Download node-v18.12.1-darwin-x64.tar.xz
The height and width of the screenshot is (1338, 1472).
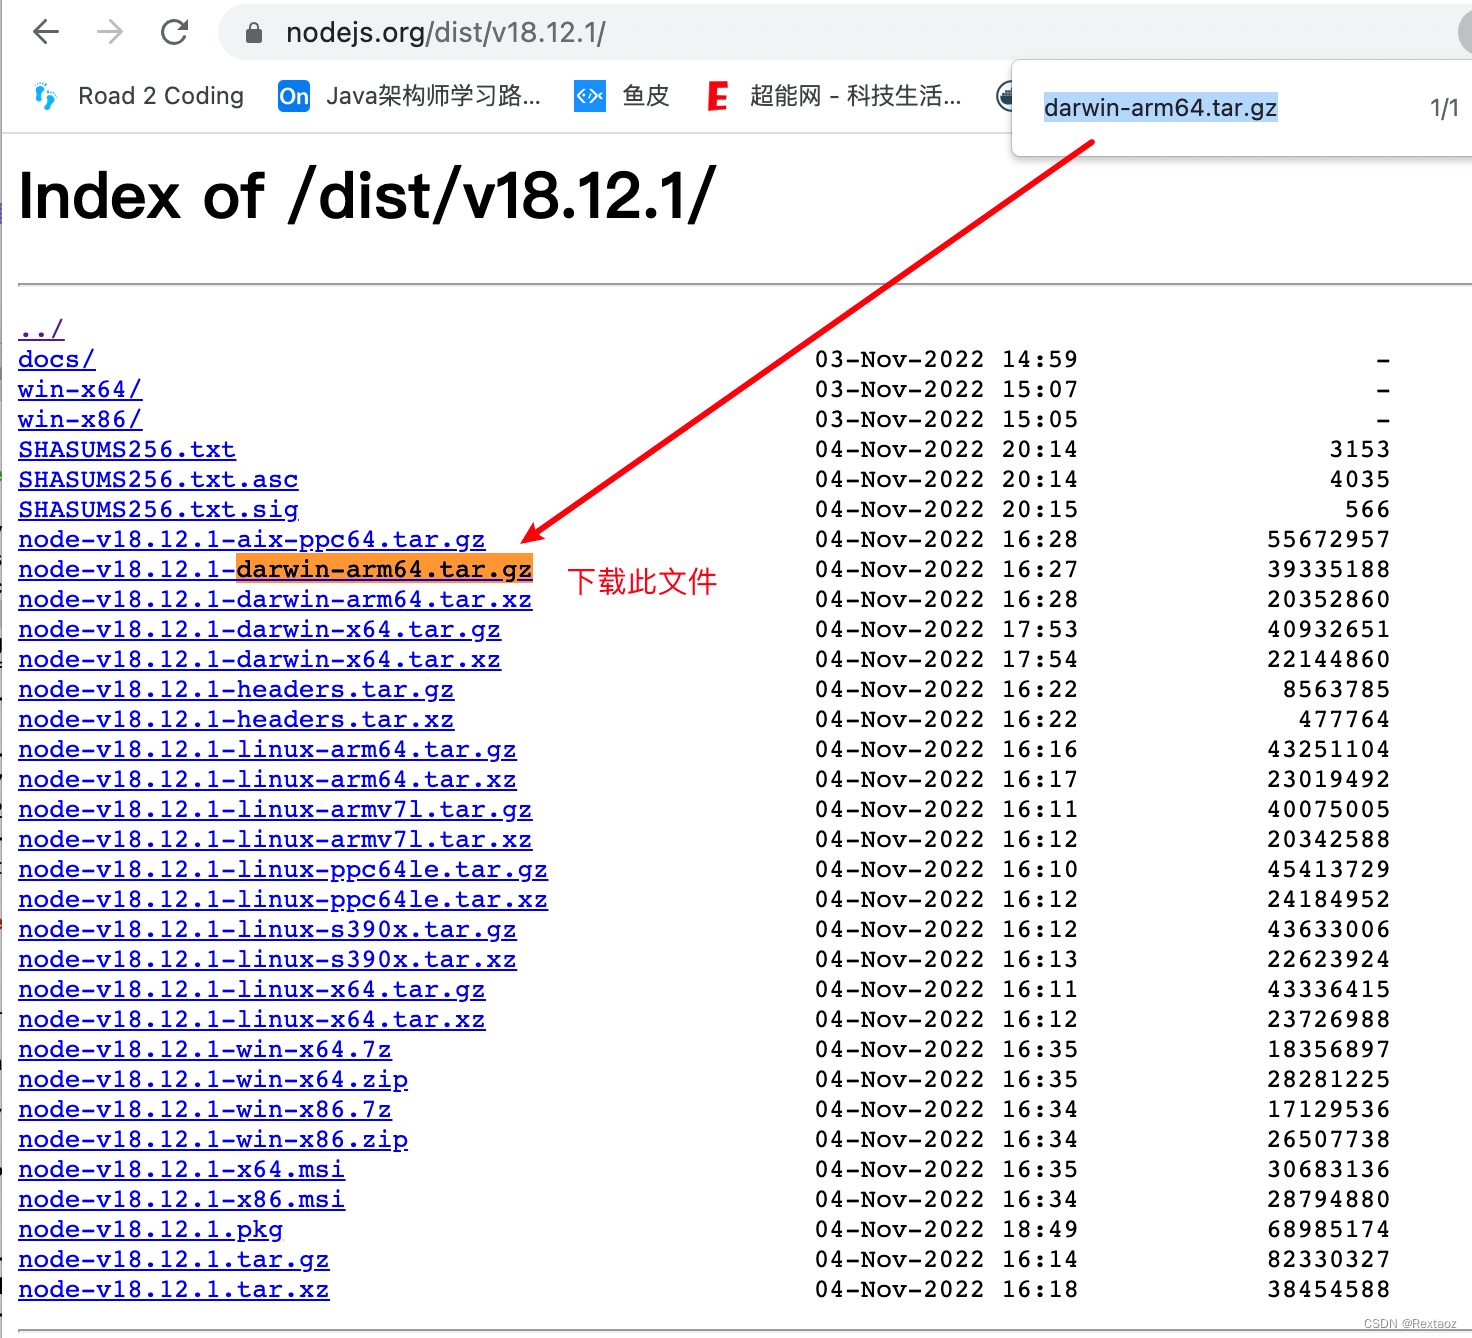(x=260, y=659)
